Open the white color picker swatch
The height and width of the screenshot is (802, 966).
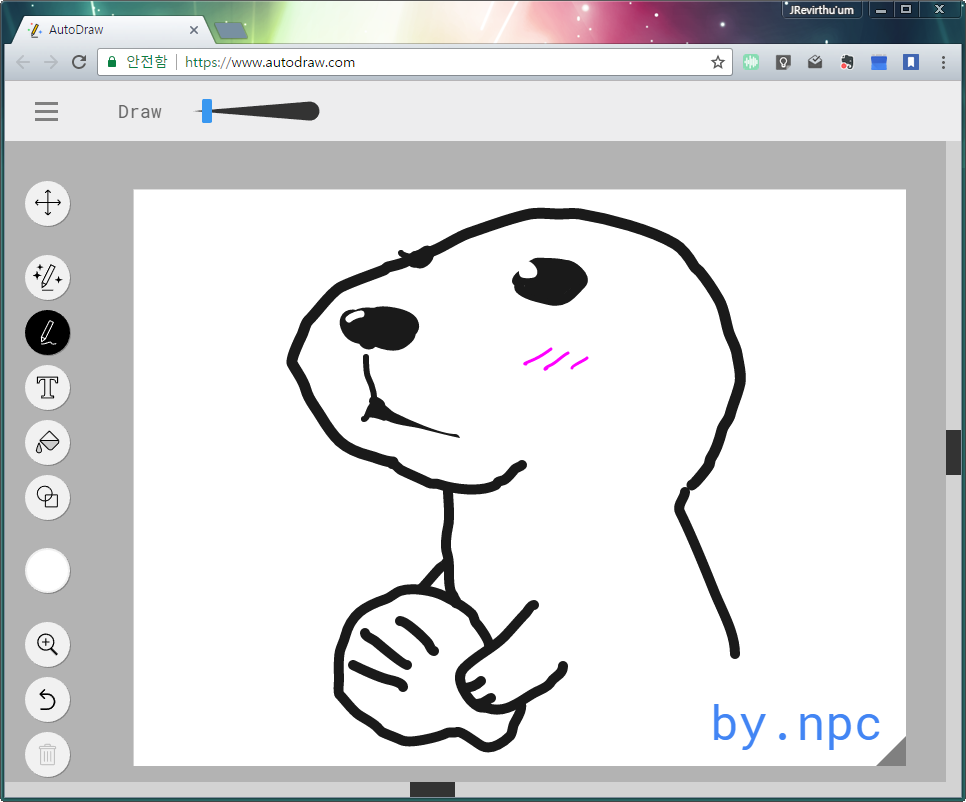tap(47, 571)
